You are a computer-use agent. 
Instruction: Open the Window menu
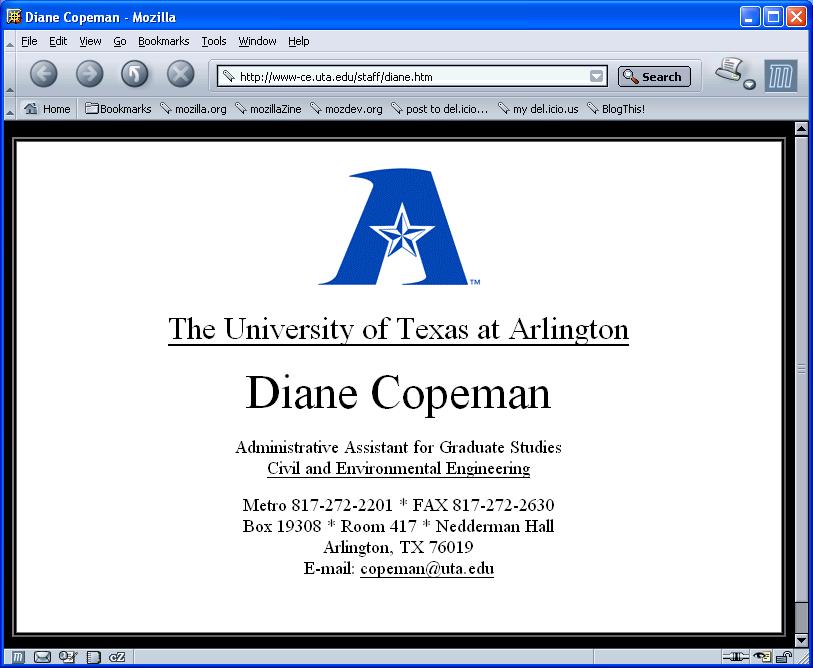pyautogui.click(x=257, y=41)
